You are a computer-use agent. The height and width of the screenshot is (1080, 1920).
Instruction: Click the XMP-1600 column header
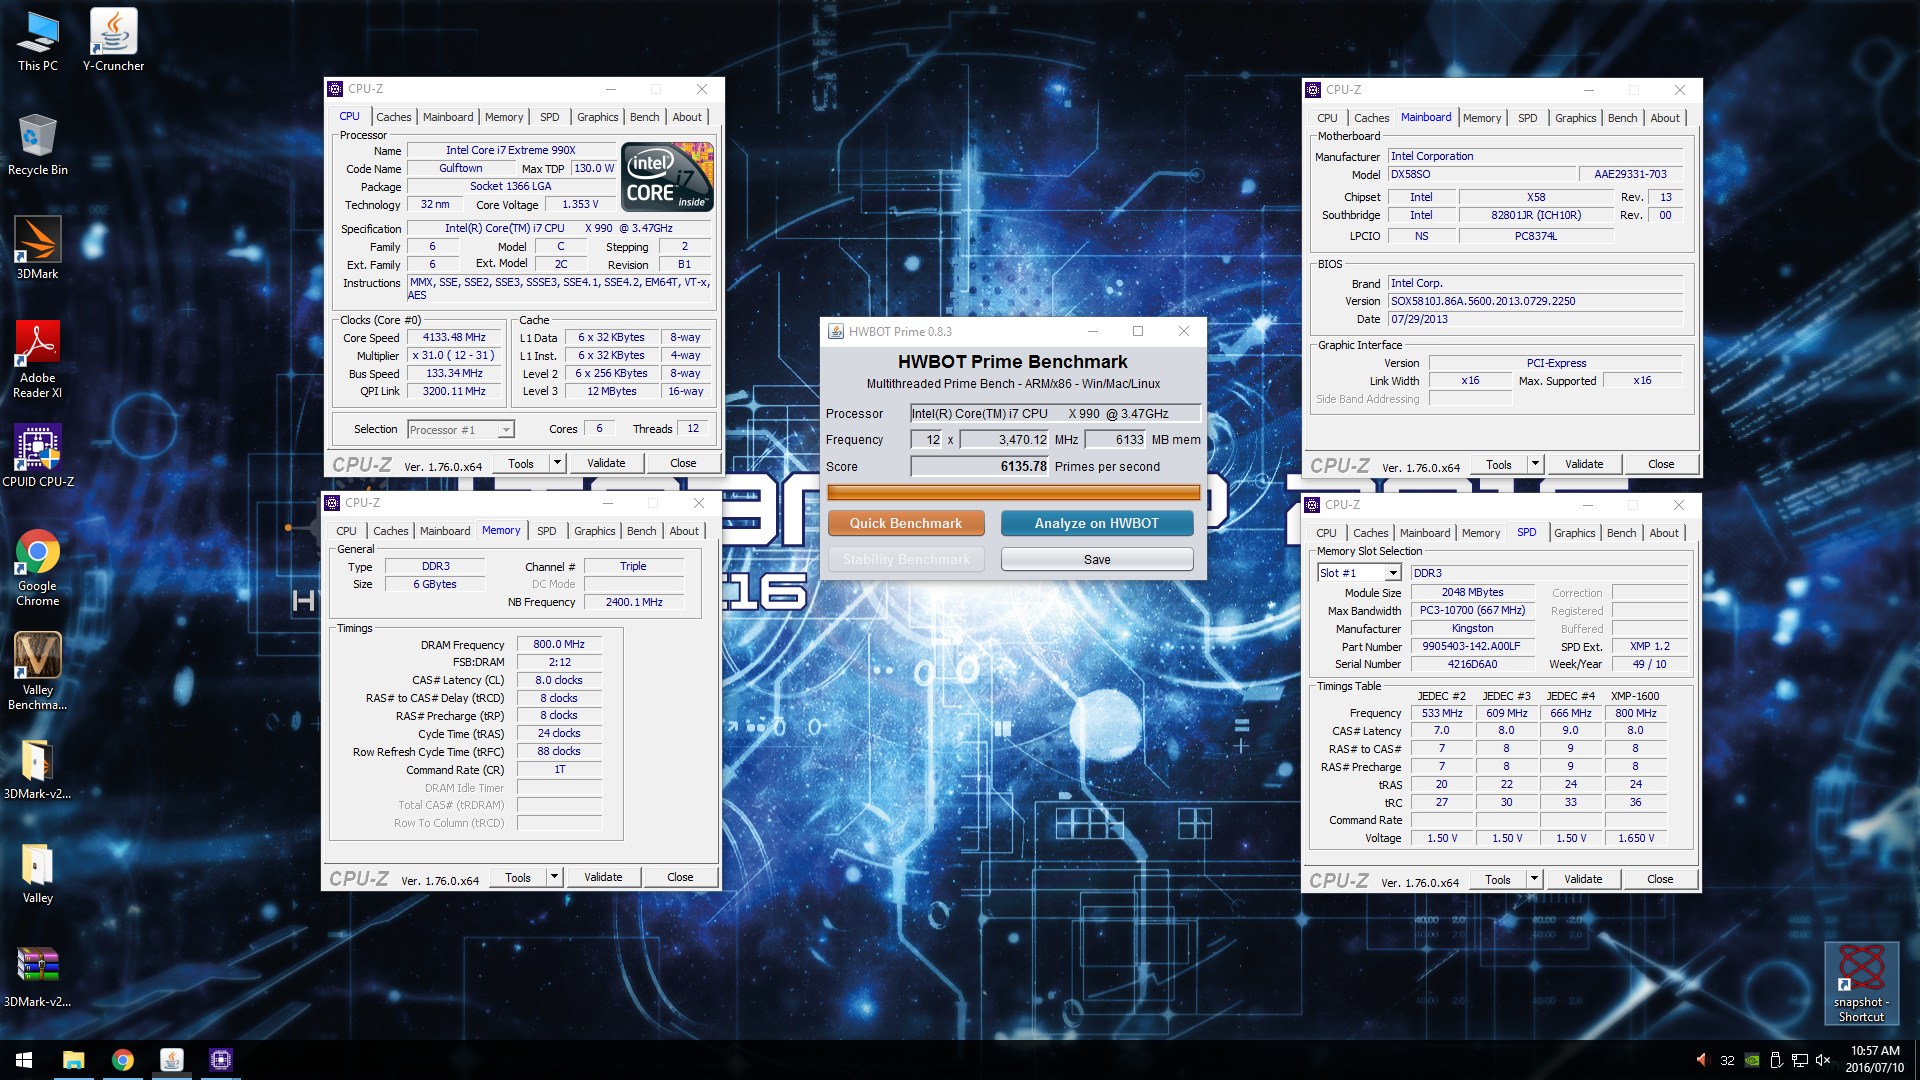(1635, 696)
